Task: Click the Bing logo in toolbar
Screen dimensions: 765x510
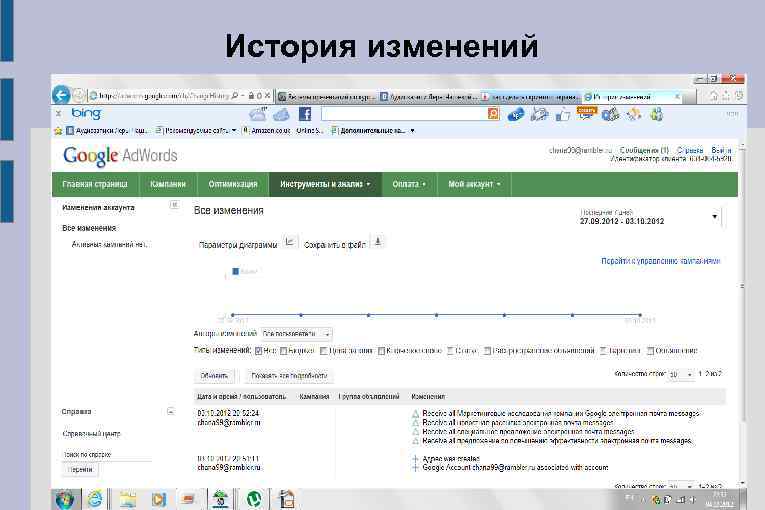Action: click(x=86, y=114)
